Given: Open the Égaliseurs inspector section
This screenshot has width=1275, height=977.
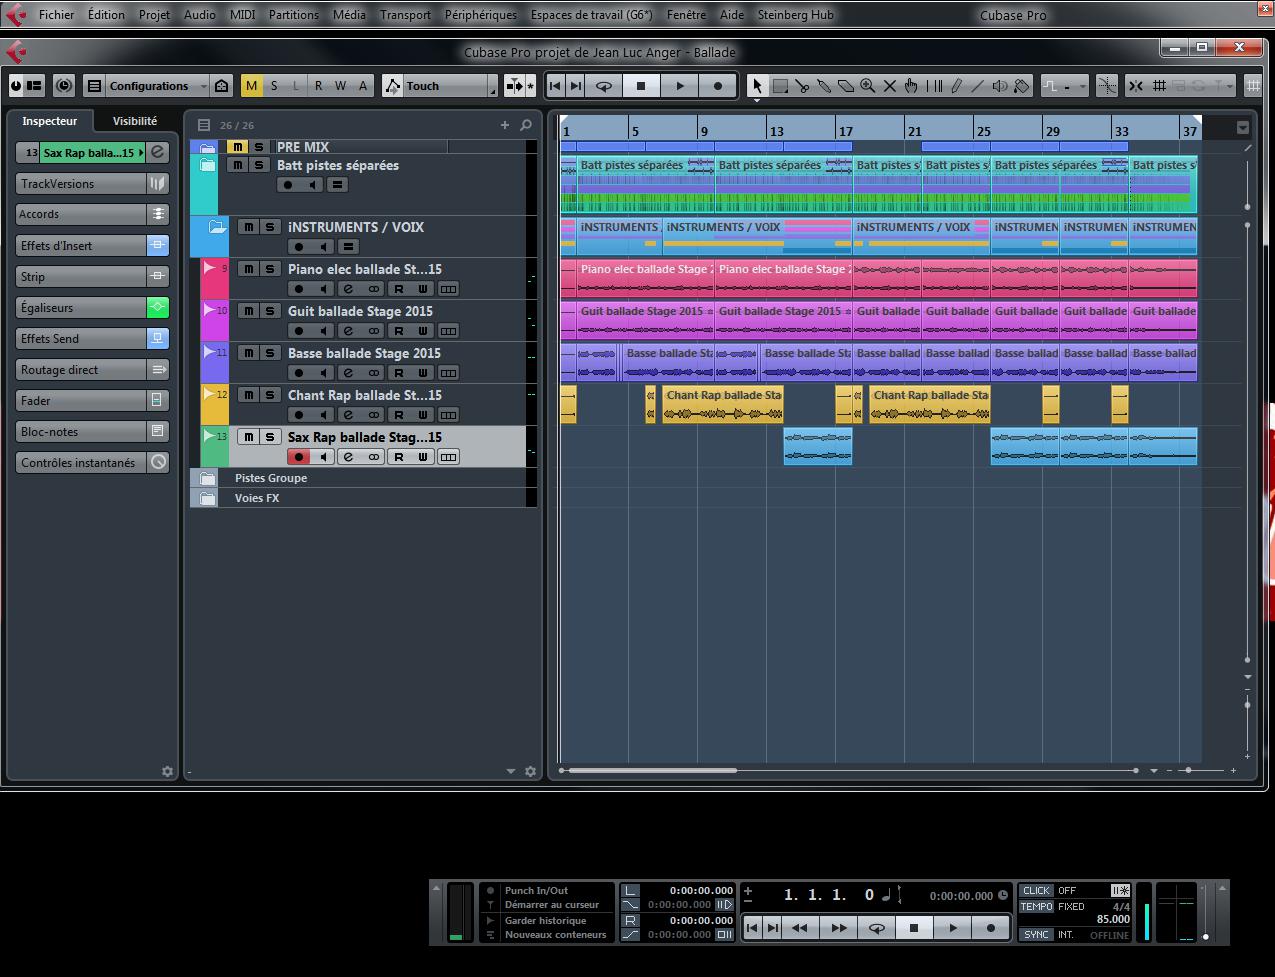Looking at the screenshot, I should click(x=92, y=308).
